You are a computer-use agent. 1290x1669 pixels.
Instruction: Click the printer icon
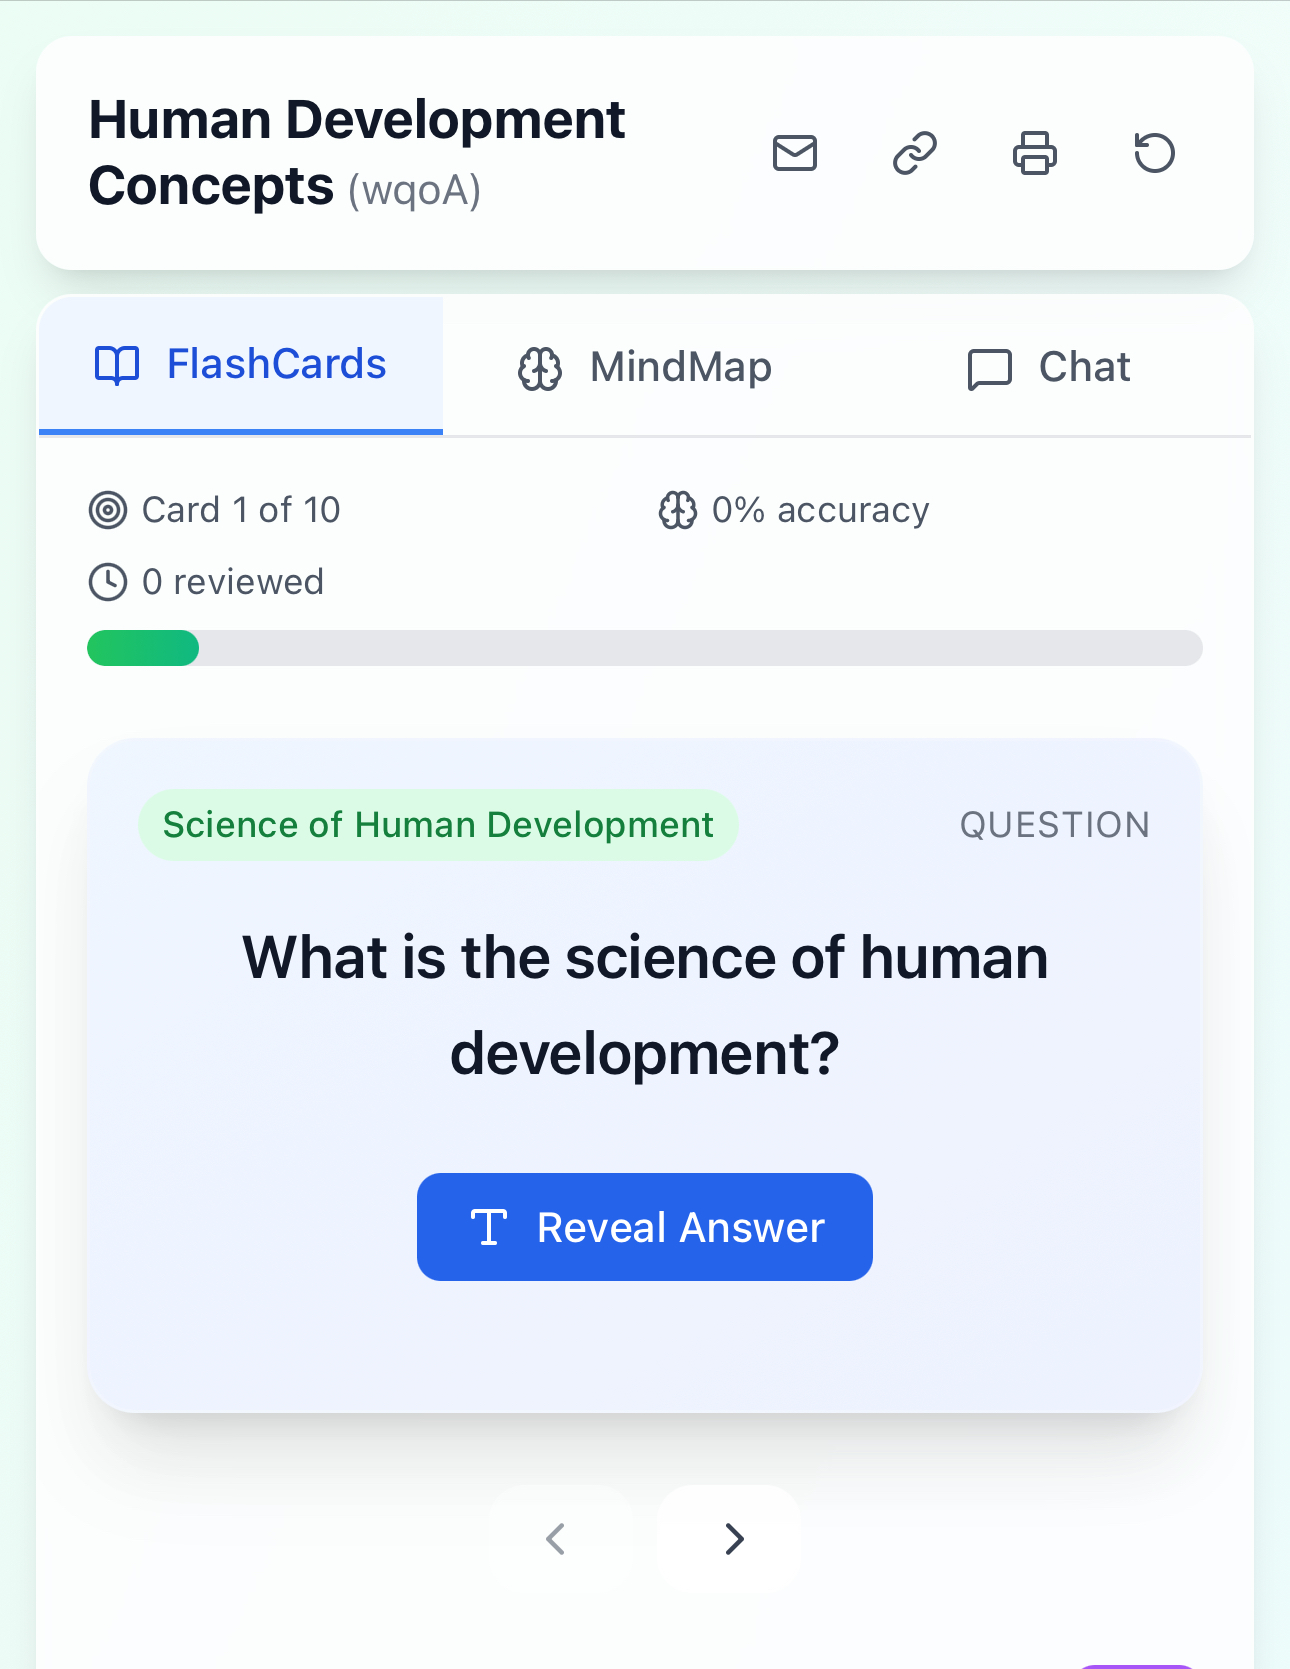(1035, 153)
